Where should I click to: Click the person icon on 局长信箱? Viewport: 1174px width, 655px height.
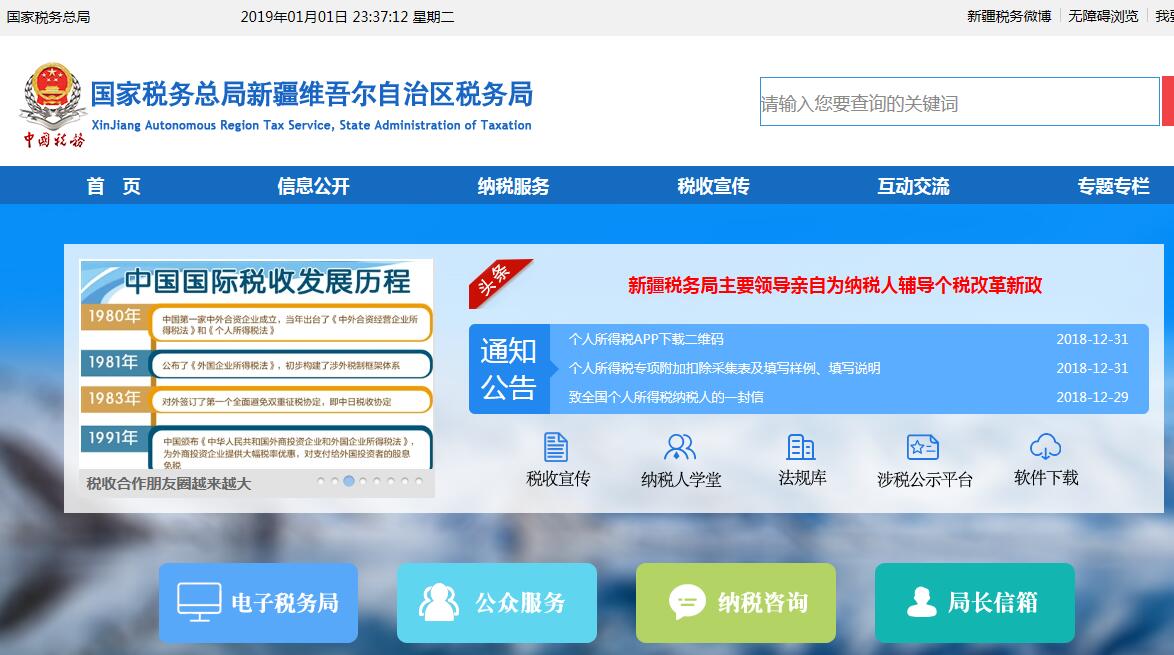(x=922, y=602)
